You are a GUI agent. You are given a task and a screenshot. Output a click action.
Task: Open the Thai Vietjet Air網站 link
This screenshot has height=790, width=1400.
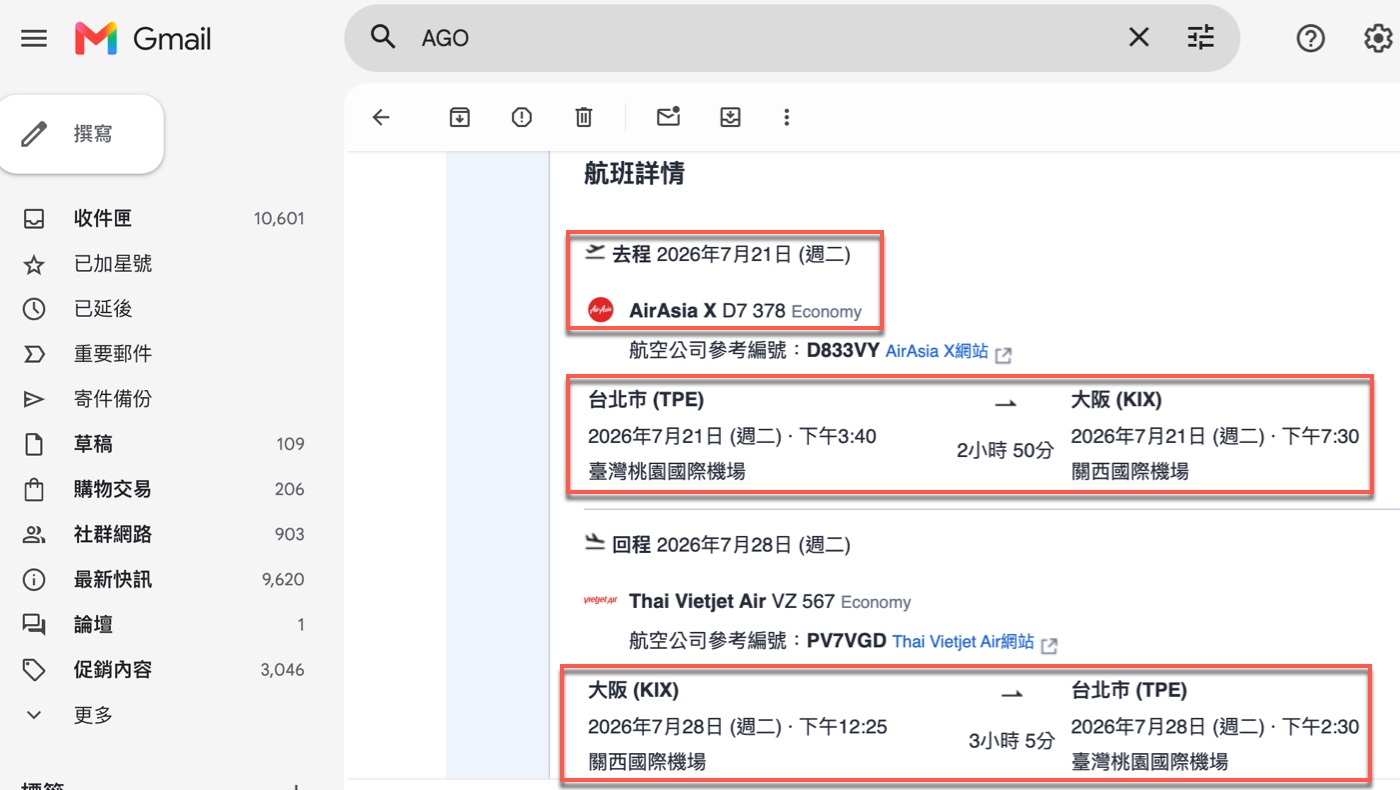(x=963, y=641)
